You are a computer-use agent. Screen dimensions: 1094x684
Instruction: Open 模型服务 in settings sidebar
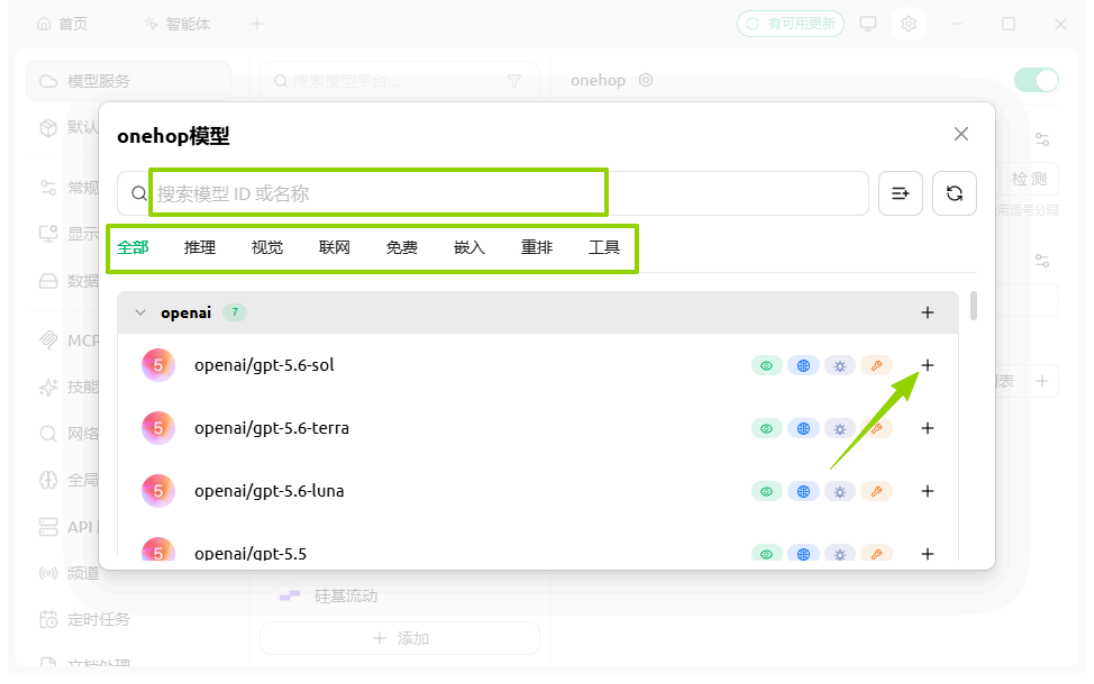128,81
